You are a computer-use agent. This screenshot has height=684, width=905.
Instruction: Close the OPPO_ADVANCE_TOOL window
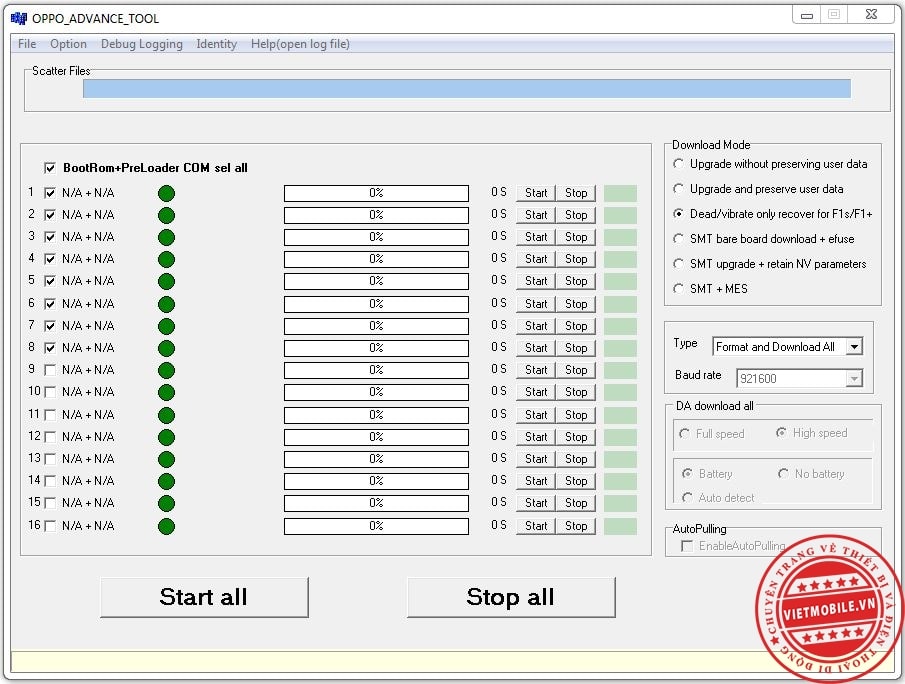point(872,14)
